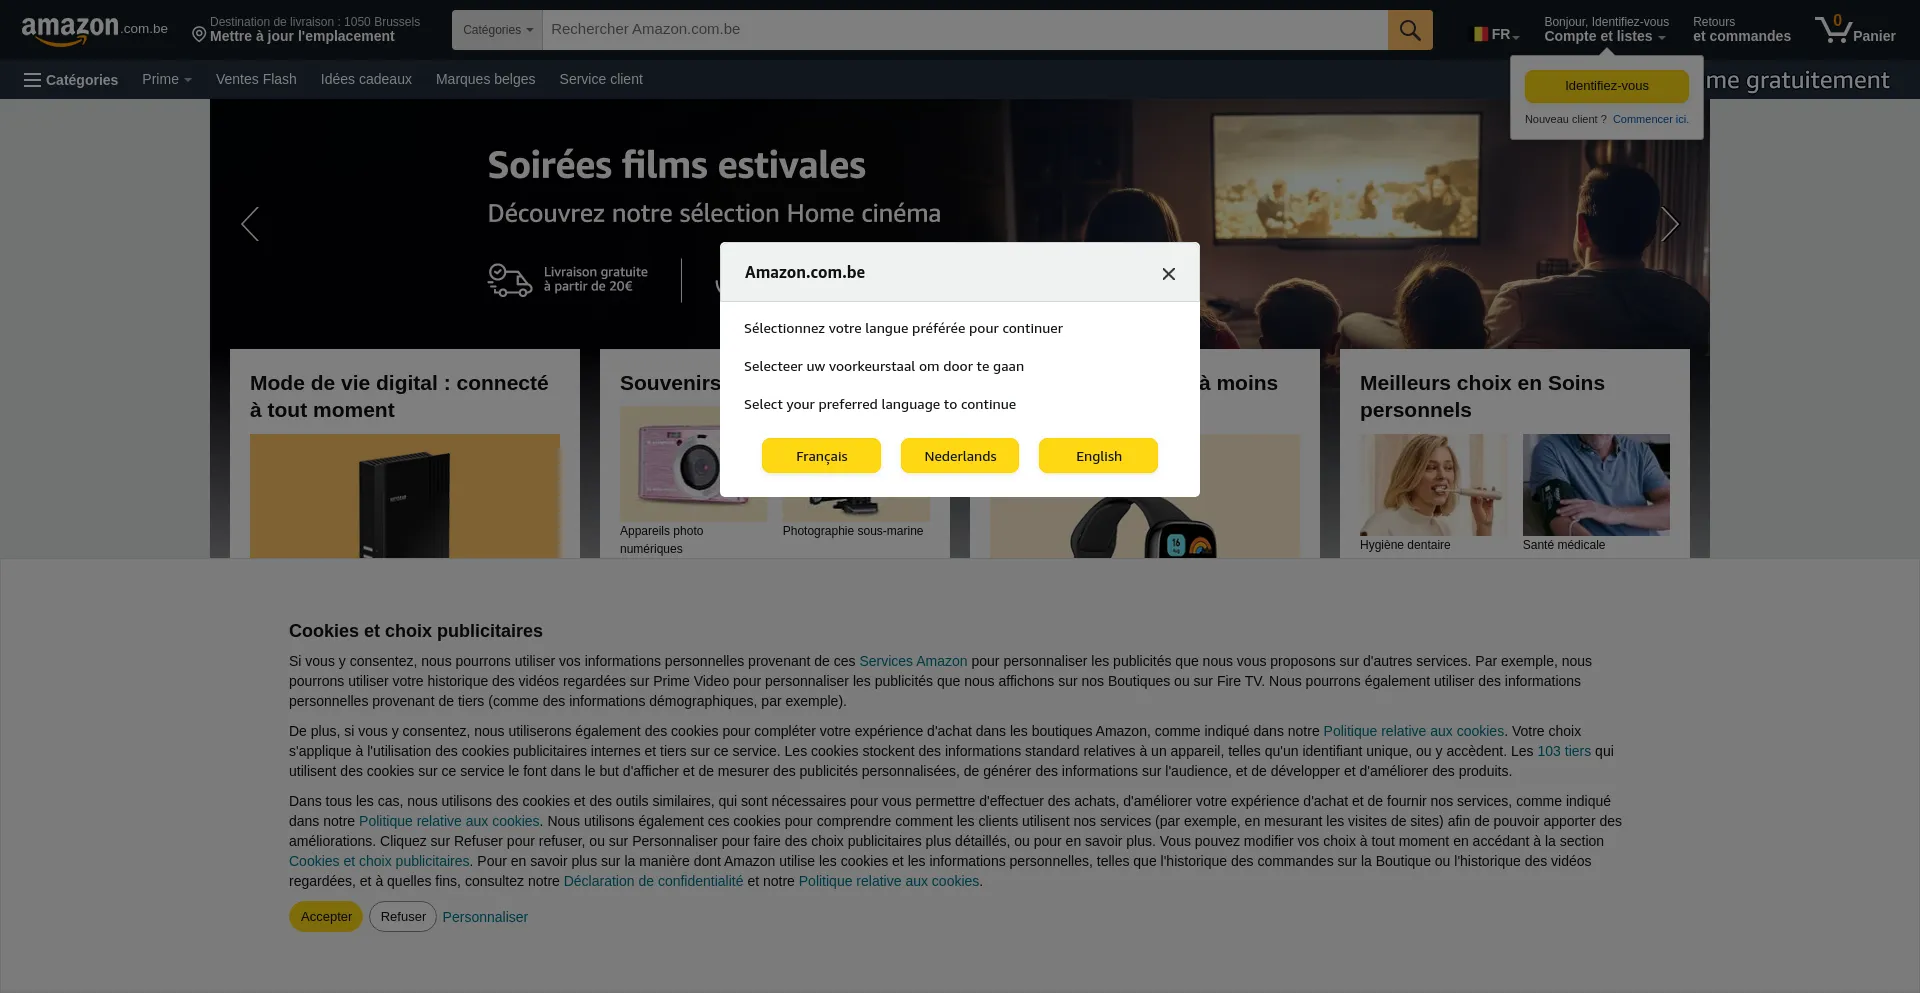Click the Hygiène dentaire thumbnail
Screen dimensions: 1920x993
pyautogui.click(x=1435, y=485)
